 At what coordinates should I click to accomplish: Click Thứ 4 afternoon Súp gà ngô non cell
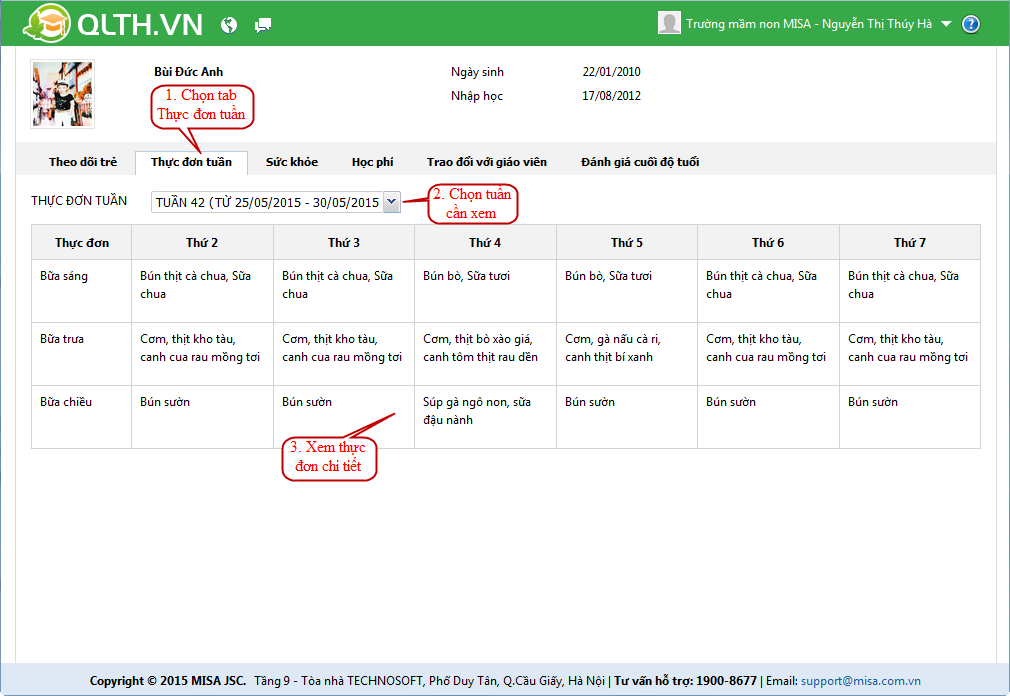[x=485, y=417]
